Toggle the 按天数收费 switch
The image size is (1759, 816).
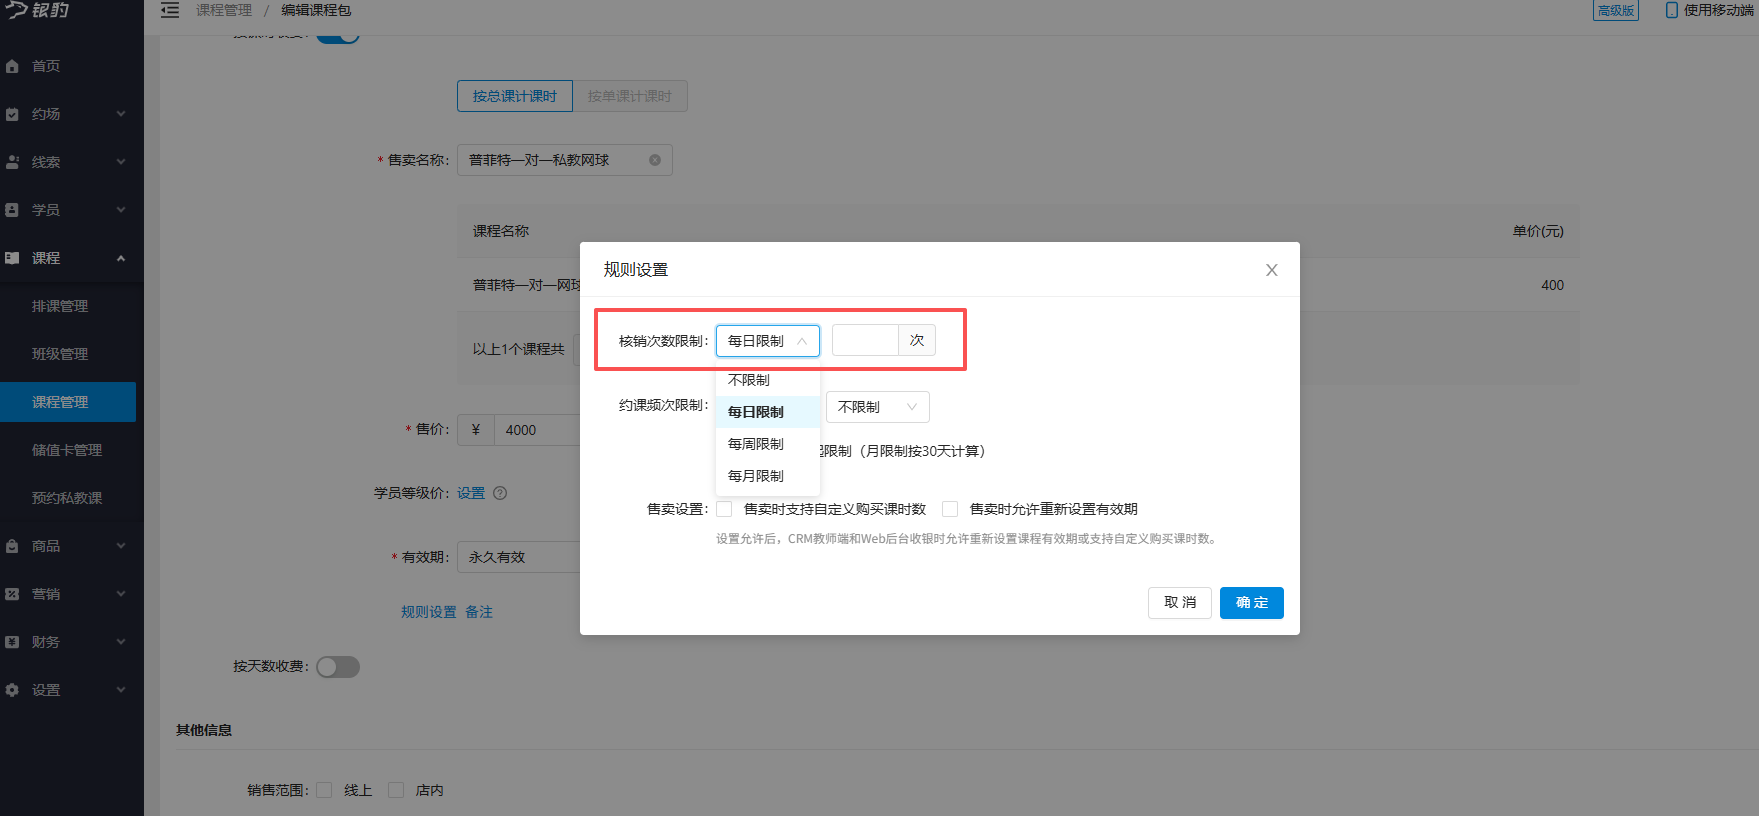tap(338, 667)
